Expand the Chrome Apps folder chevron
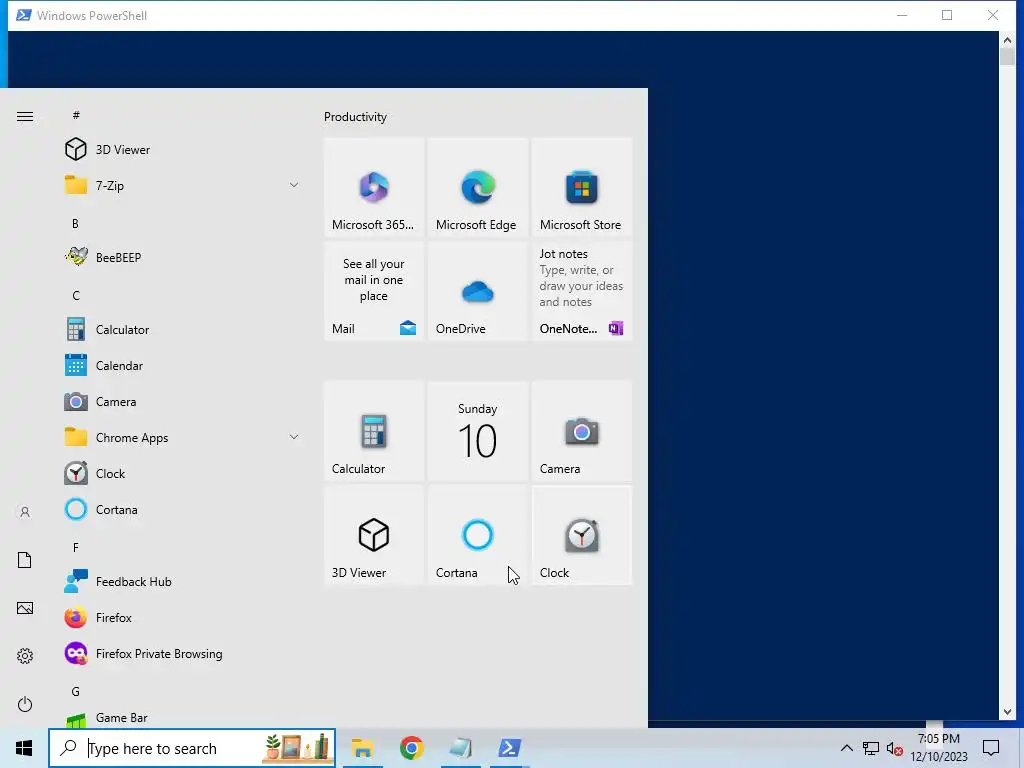Screen dimensions: 1024x768 click(x=294, y=437)
